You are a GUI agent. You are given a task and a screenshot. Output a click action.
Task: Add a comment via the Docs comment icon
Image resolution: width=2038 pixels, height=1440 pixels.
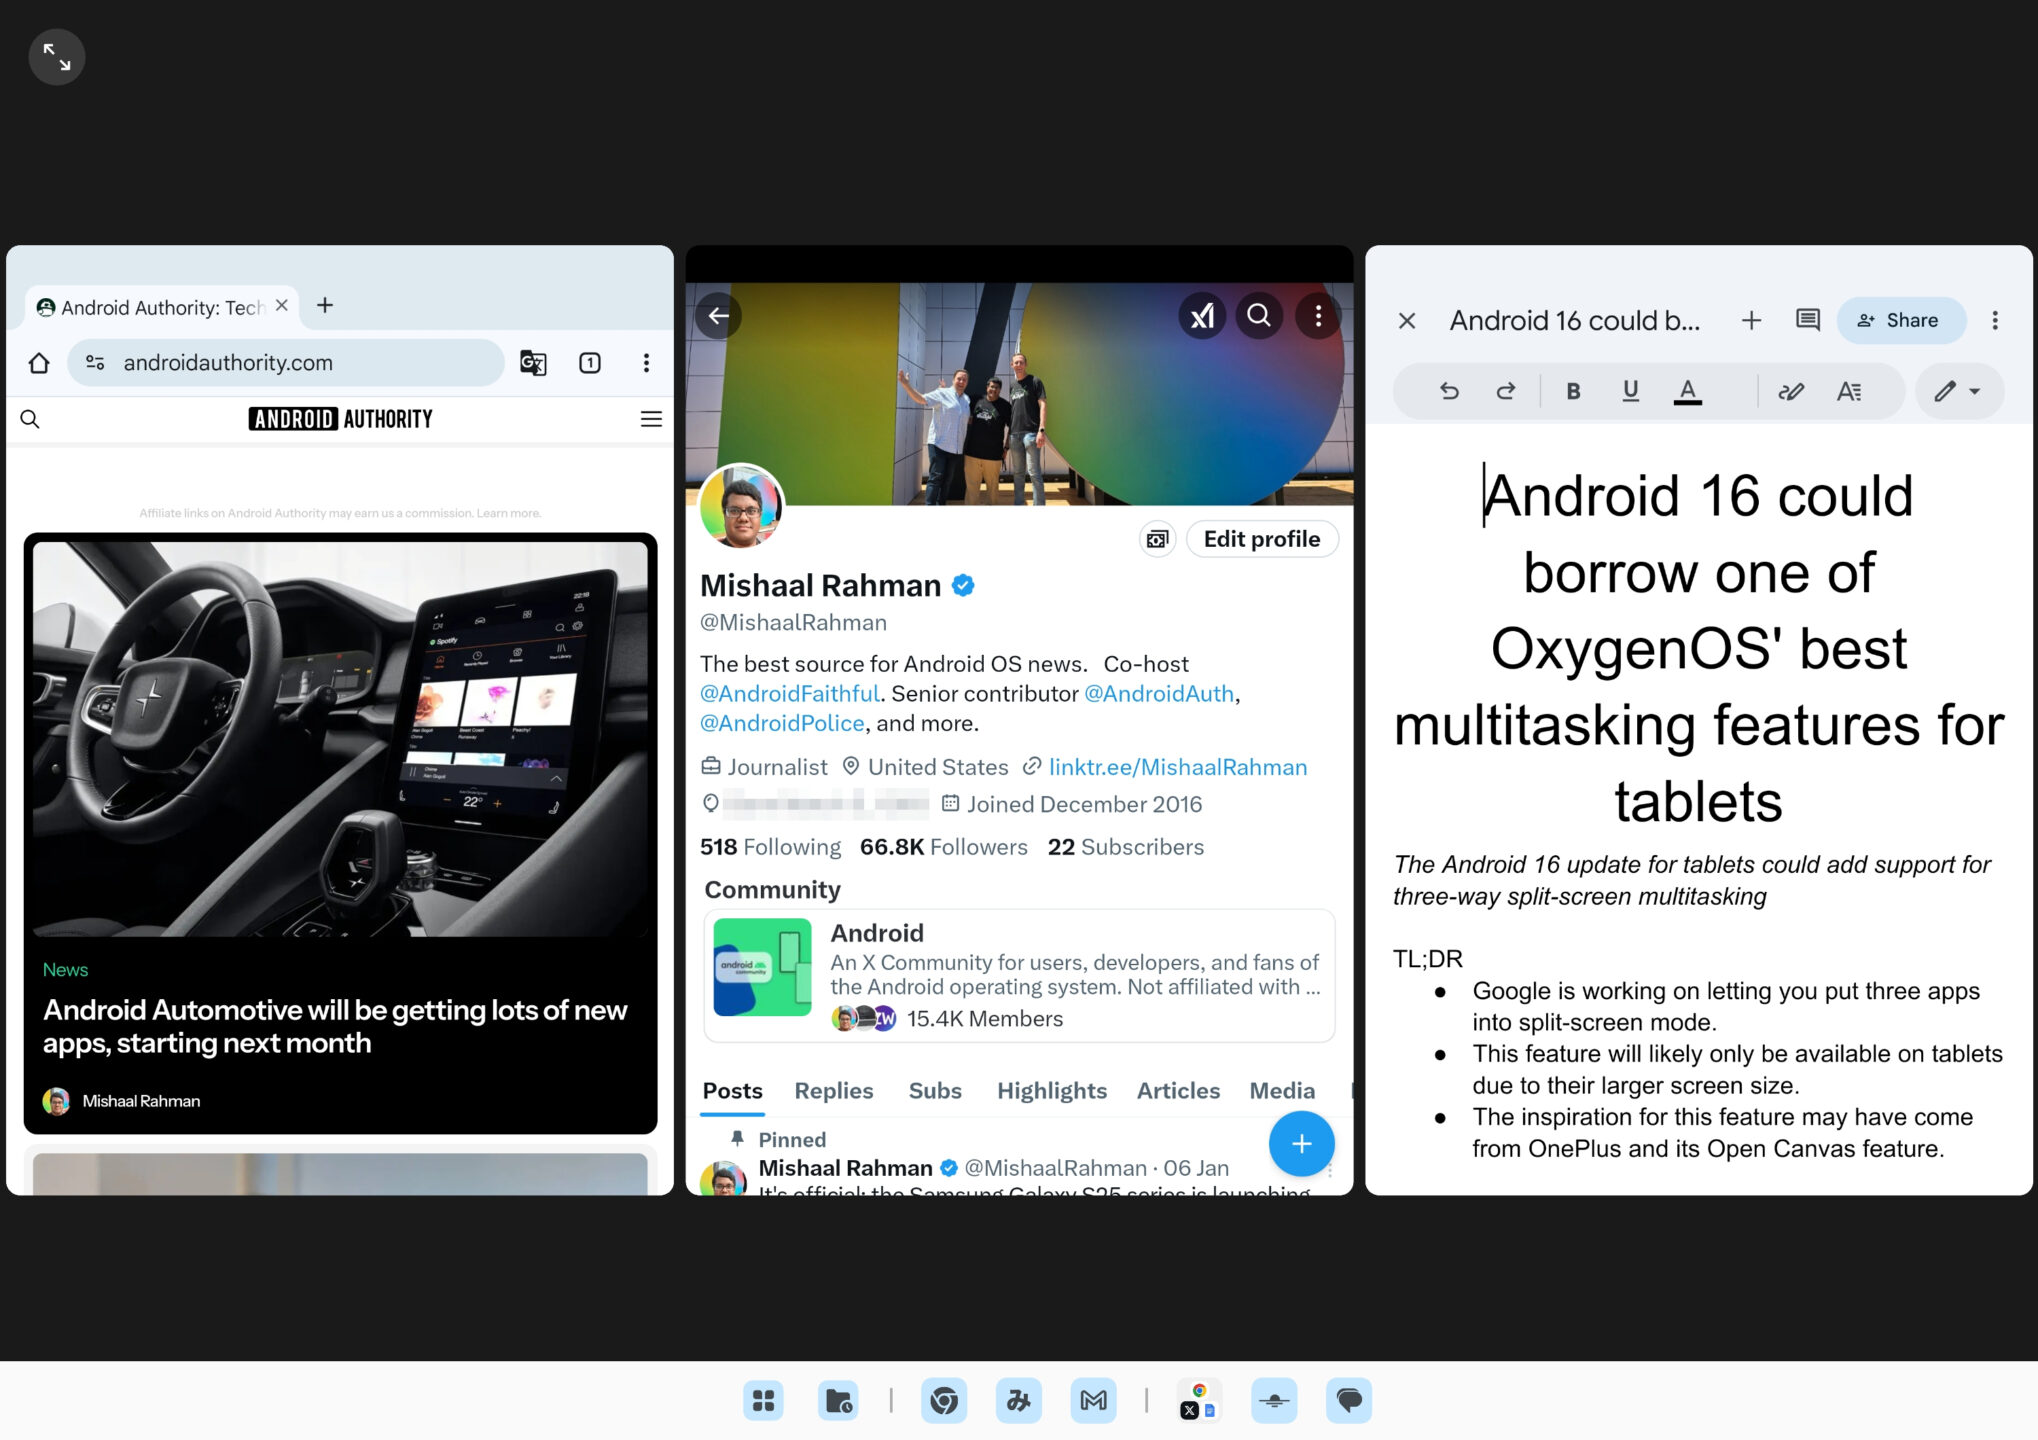1807,320
